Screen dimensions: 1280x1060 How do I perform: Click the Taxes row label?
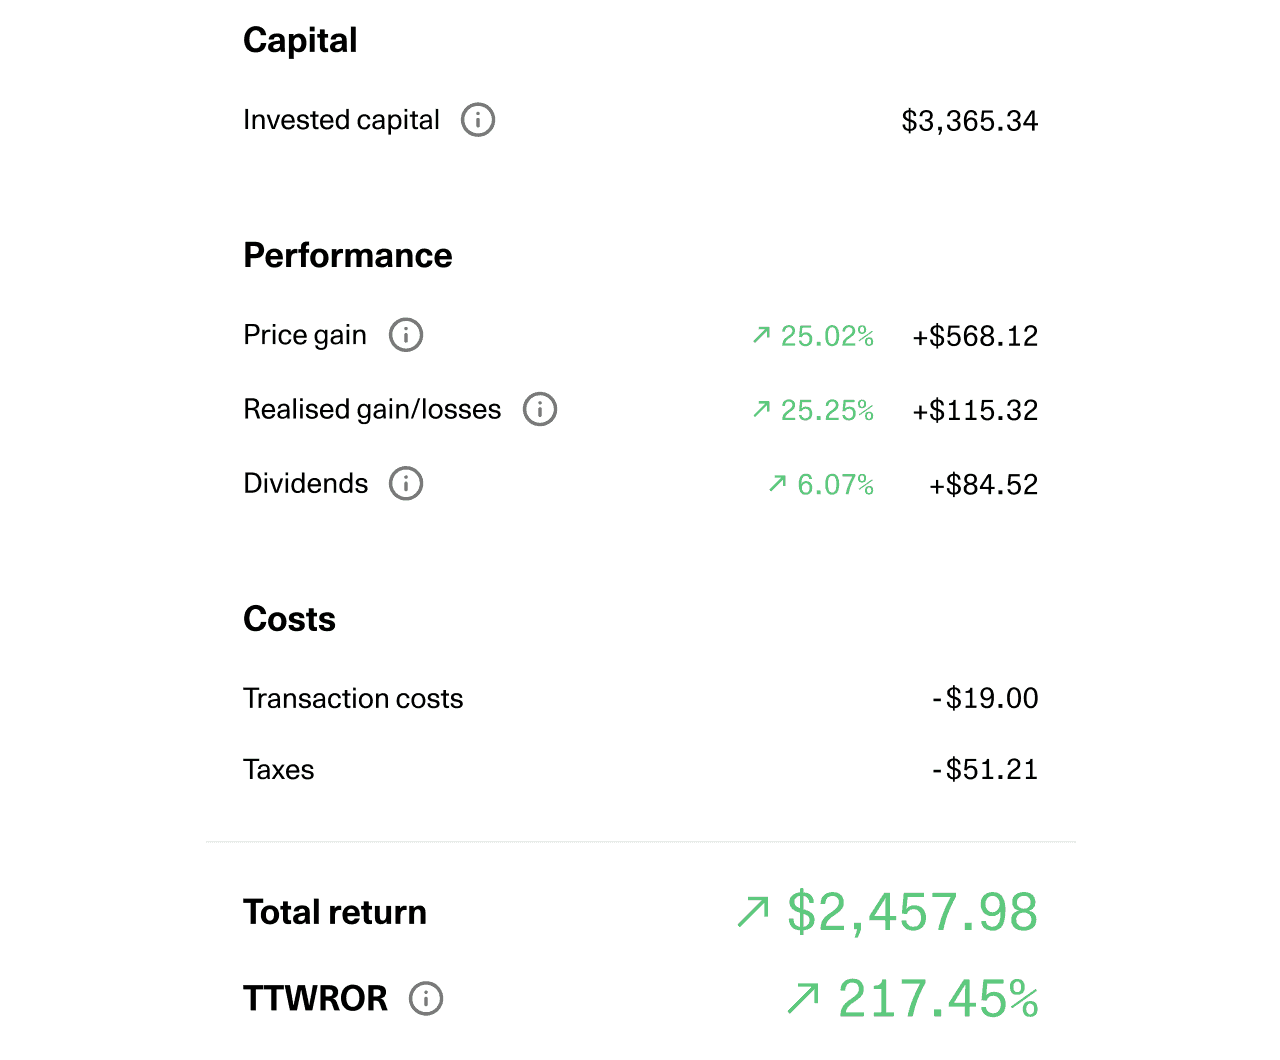tap(279, 770)
